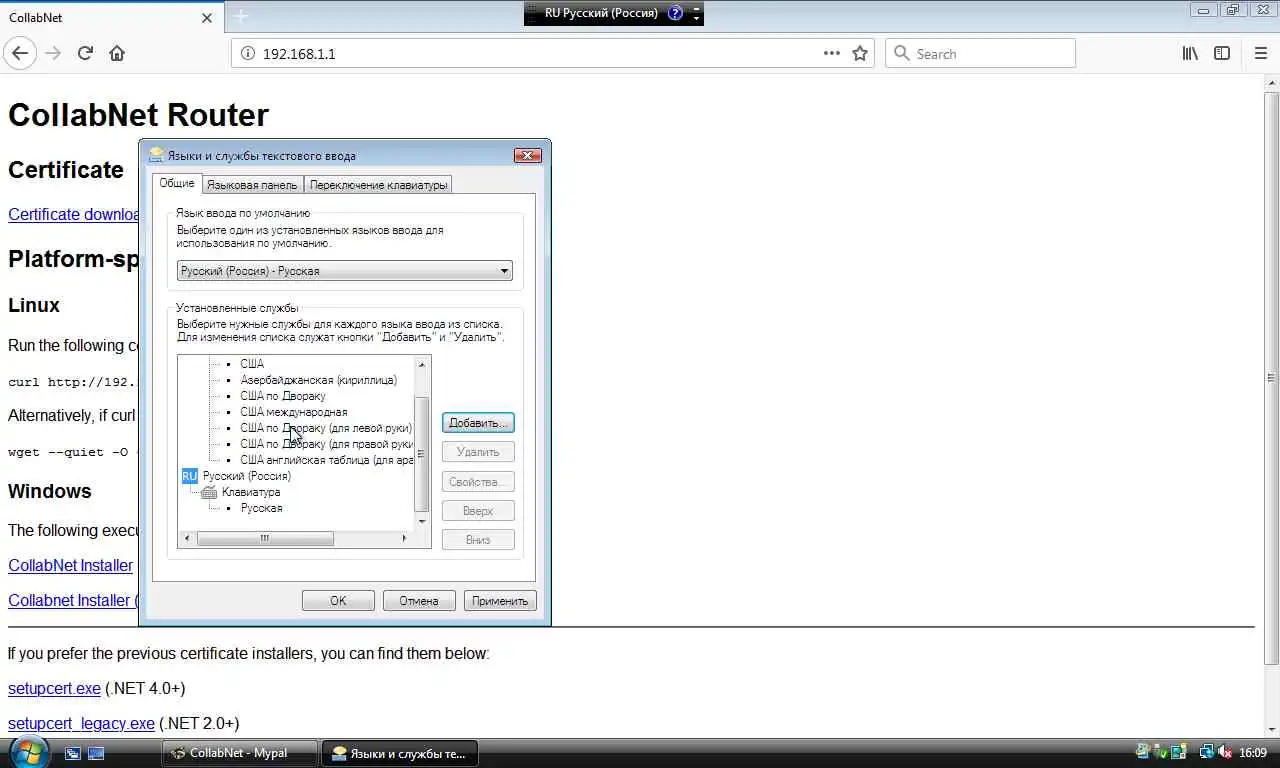
Task: Open the Certificate download link
Action: click(x=74, y=214)
